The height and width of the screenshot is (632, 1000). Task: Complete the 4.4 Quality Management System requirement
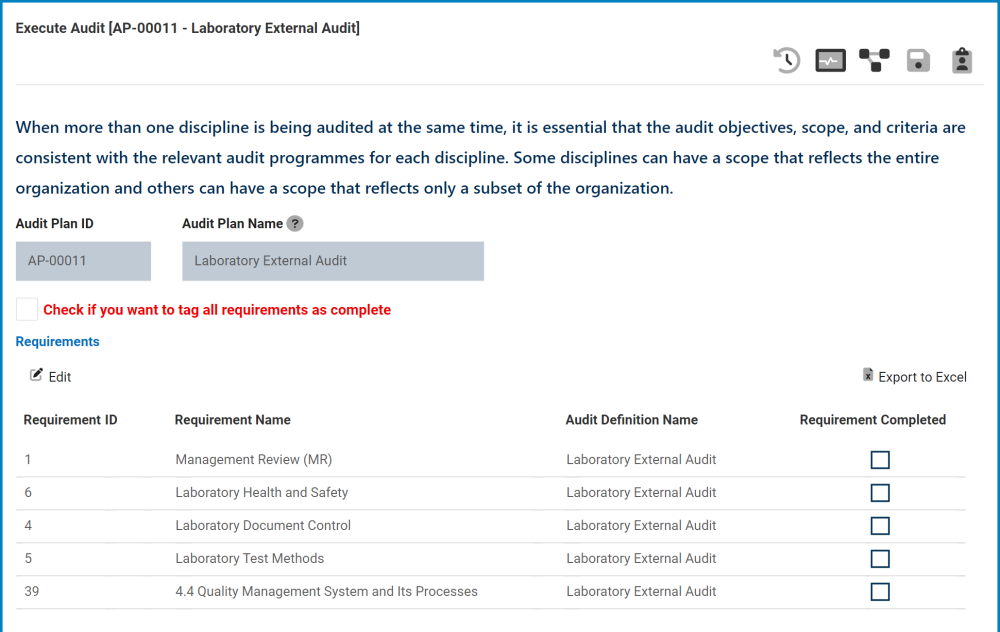(x=880, y=591)
